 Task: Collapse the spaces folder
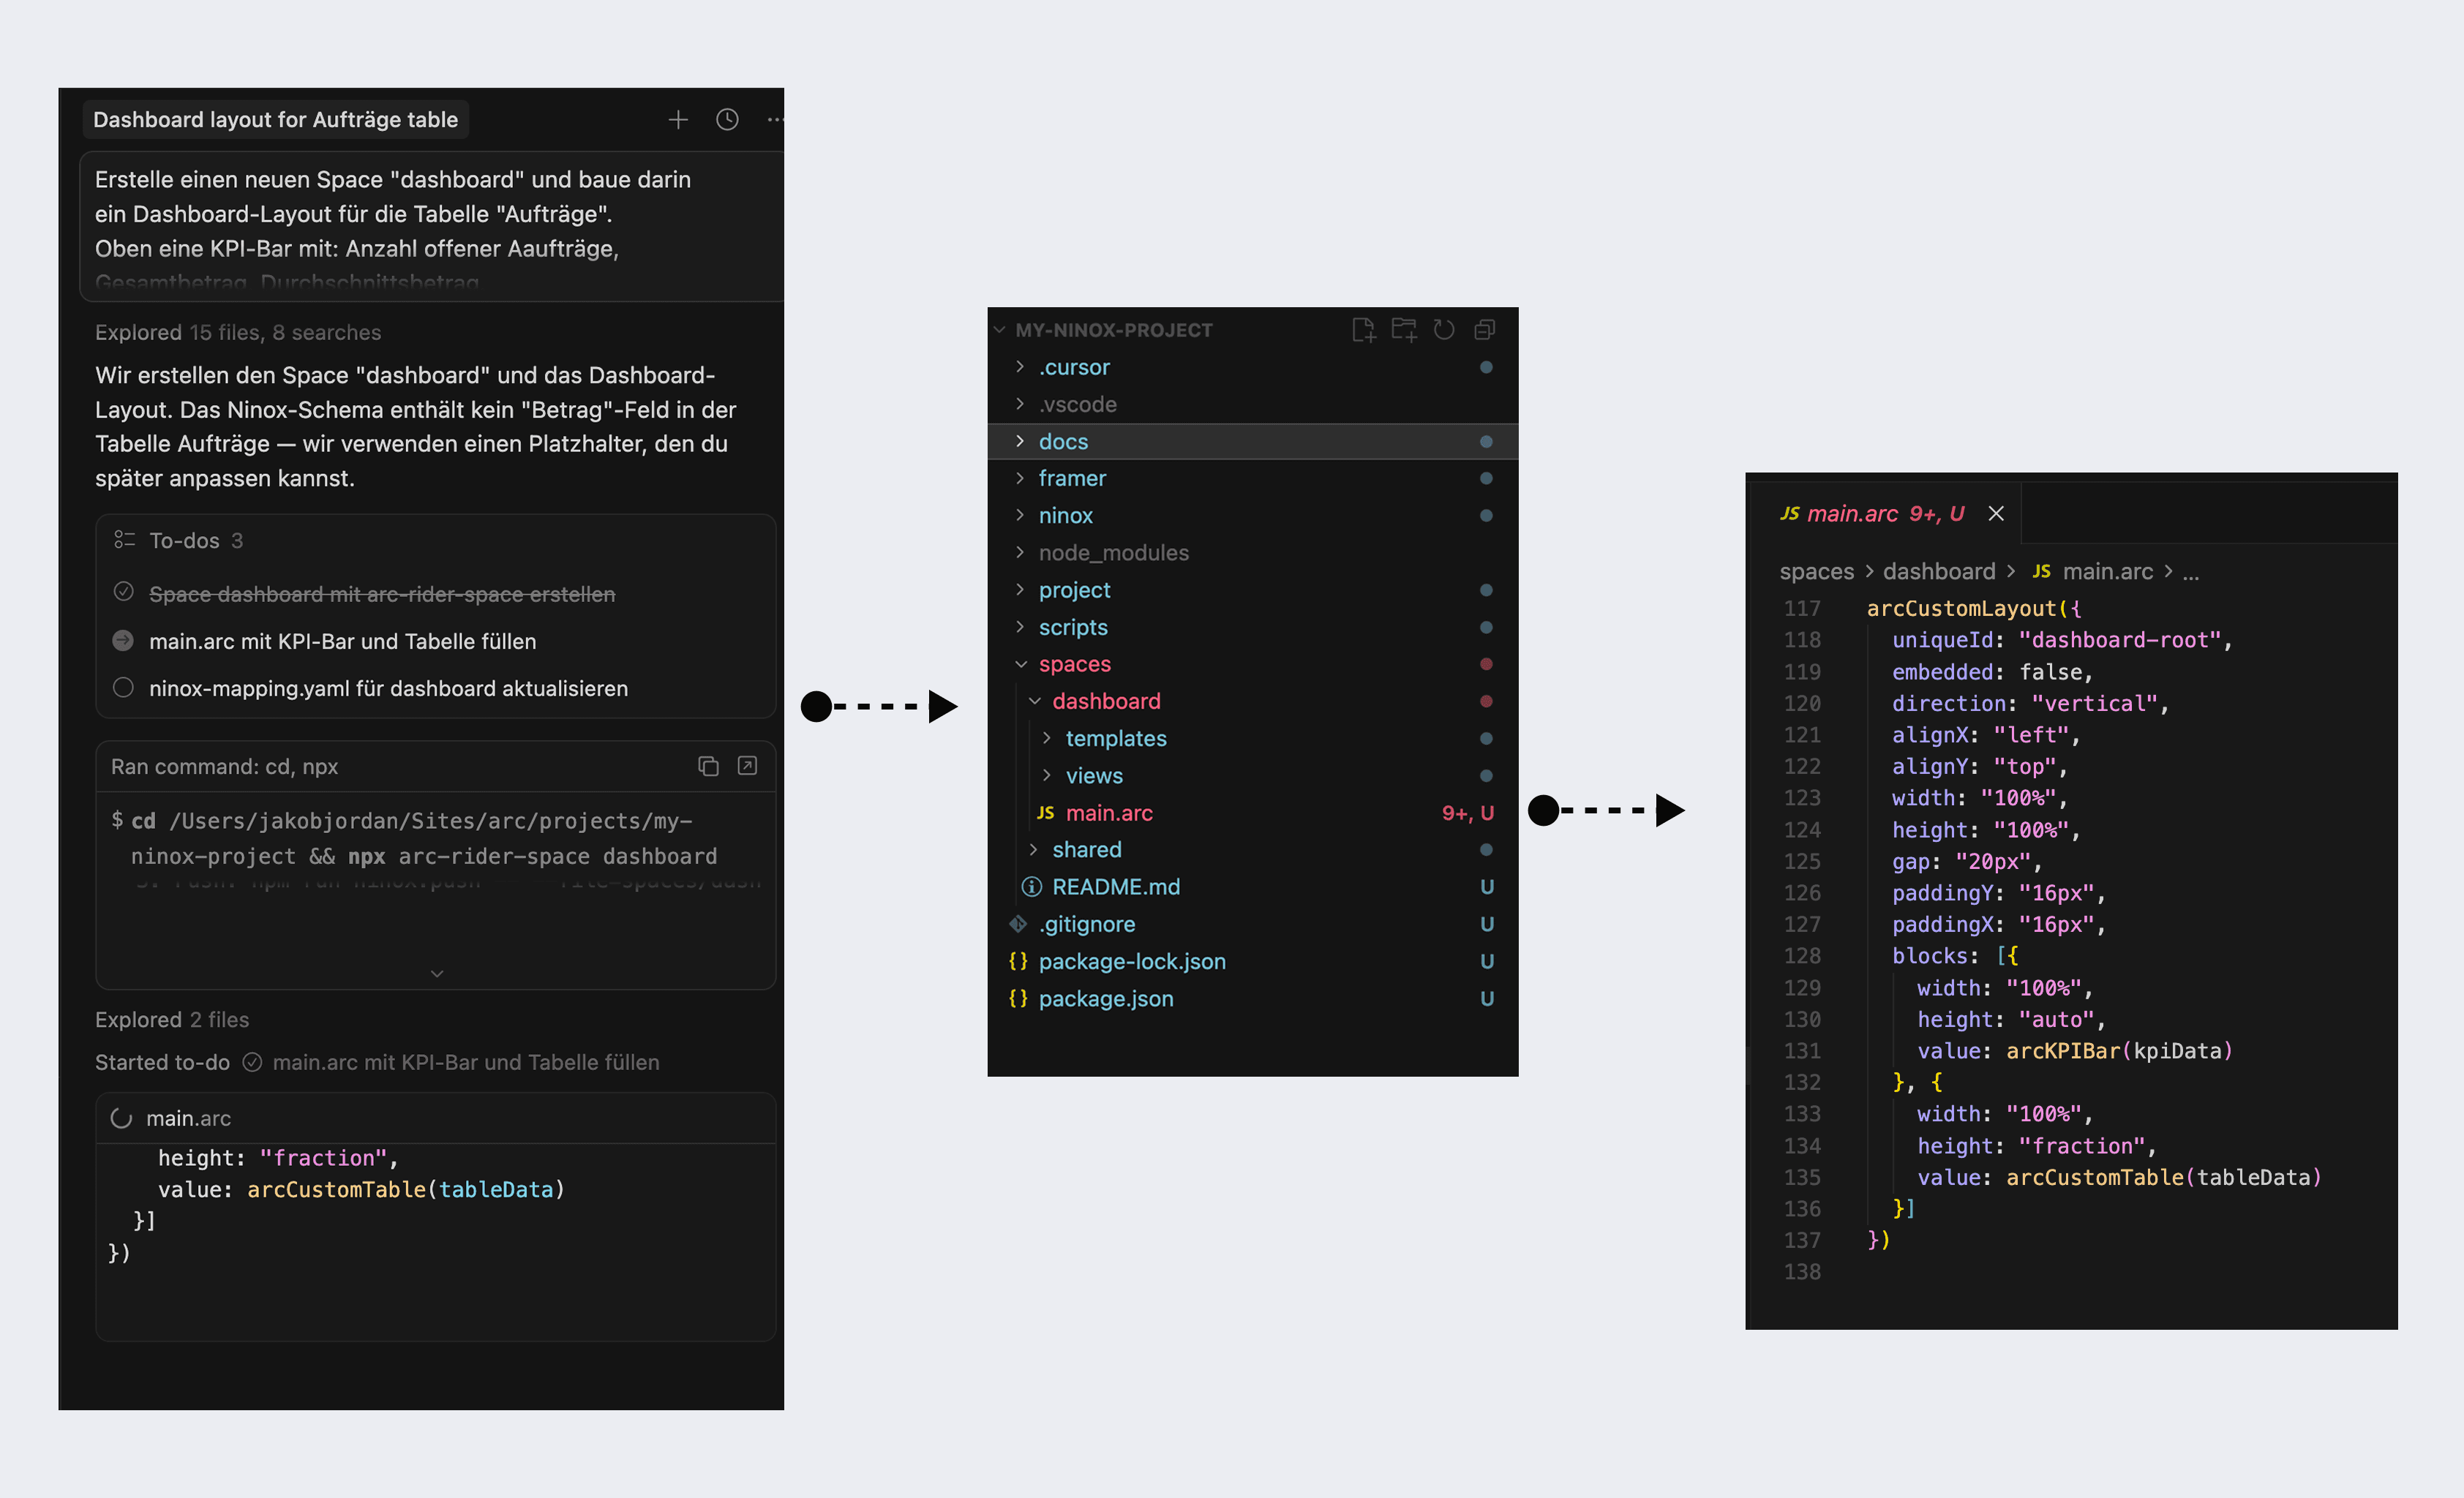[x=1074, y=664]
